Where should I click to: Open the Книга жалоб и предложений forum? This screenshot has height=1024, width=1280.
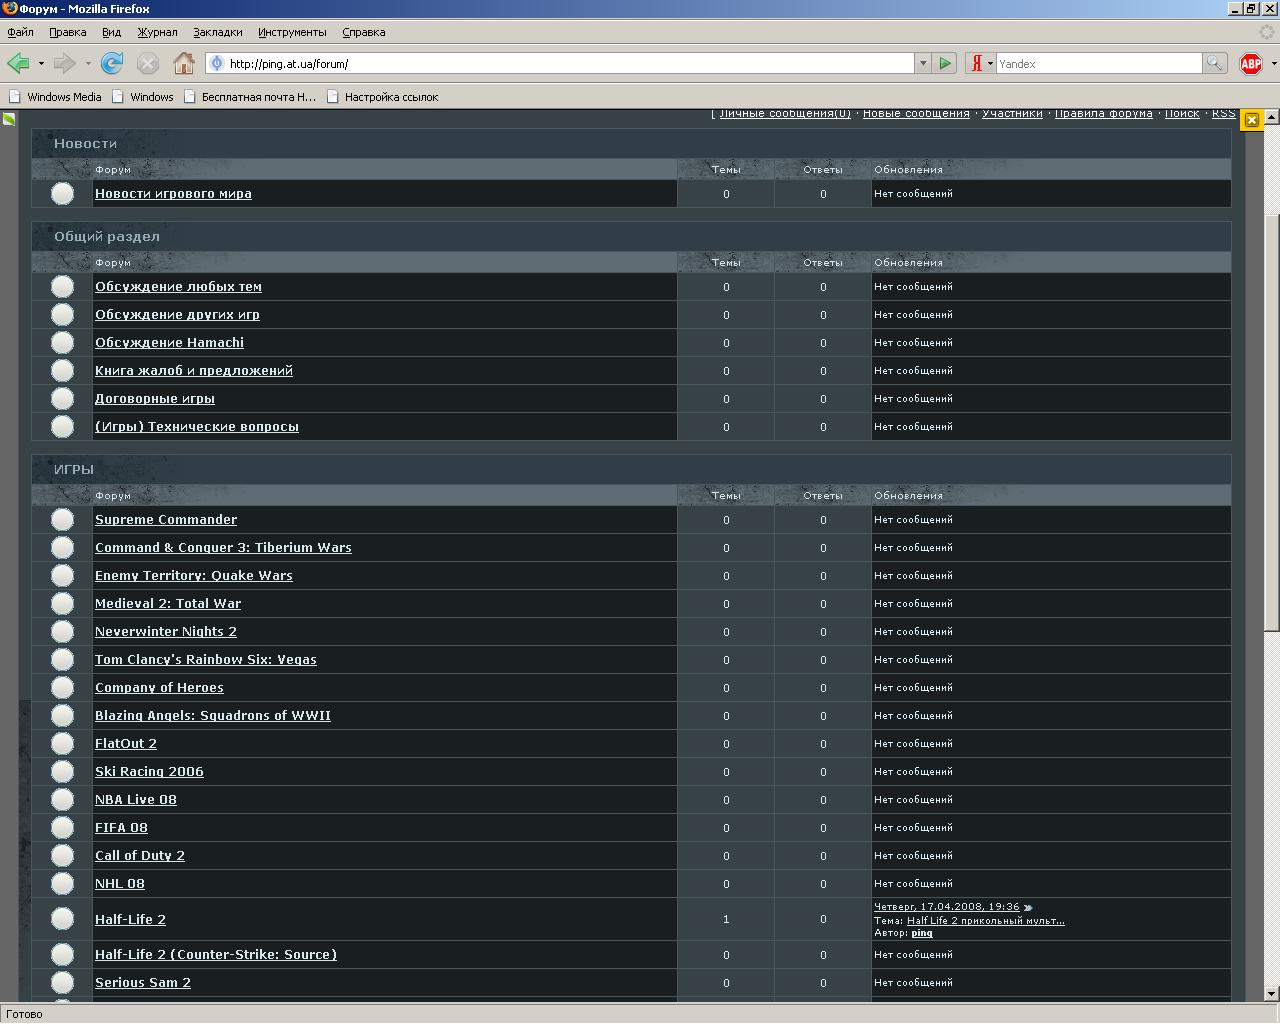click(194, 371)
